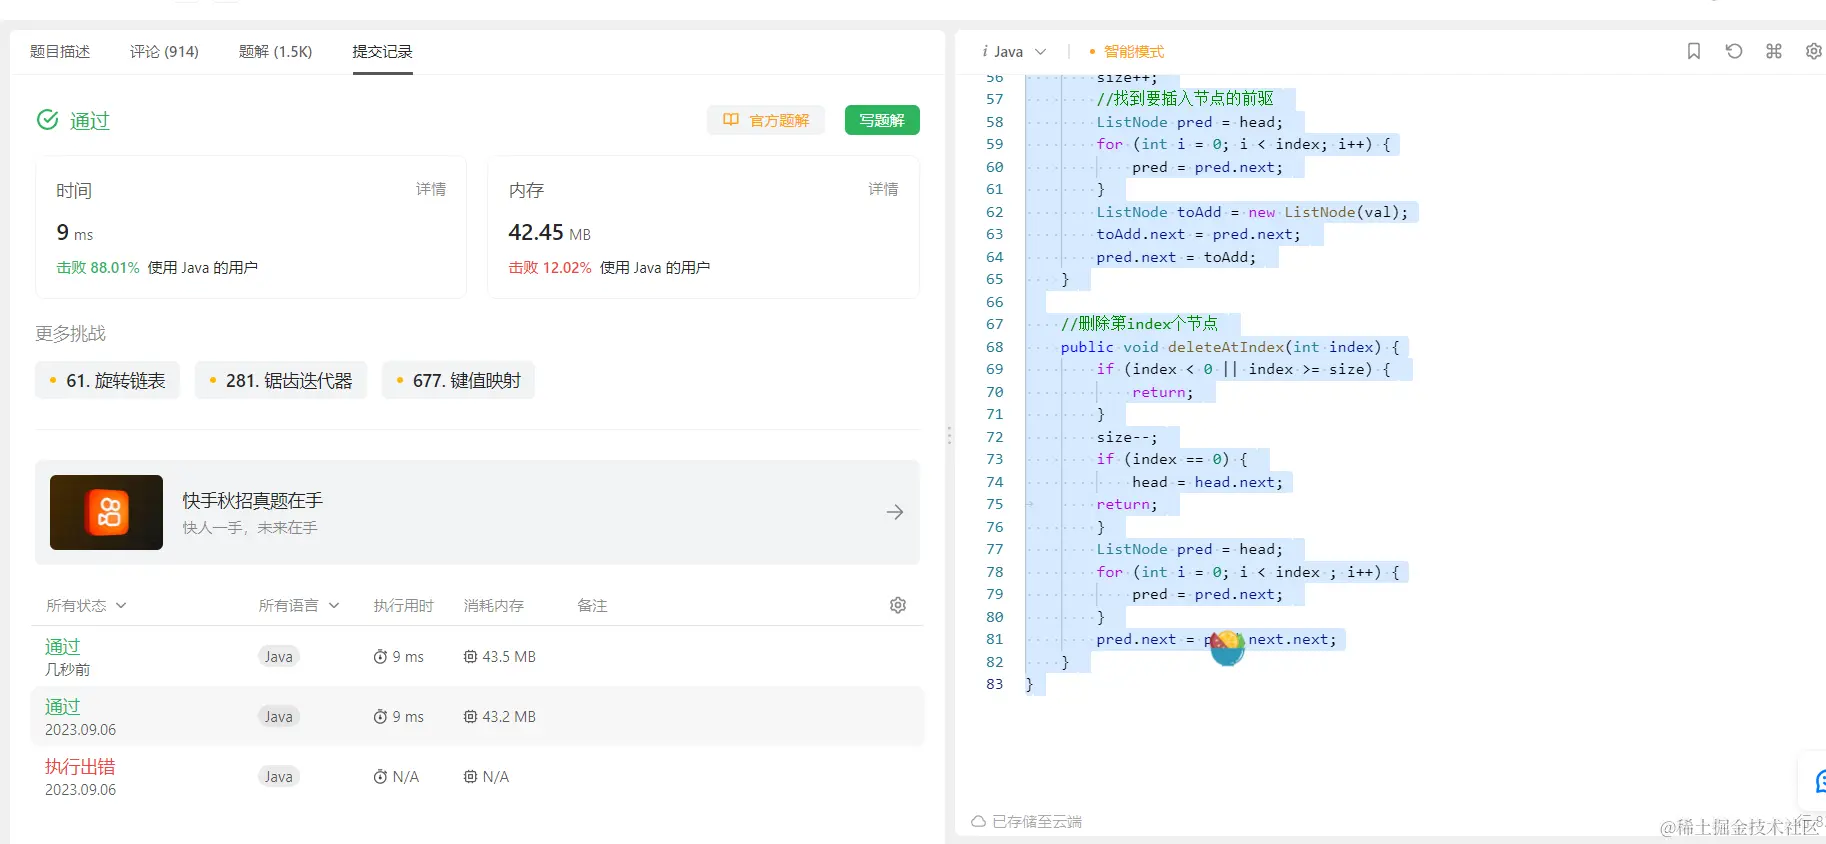Click code line number 67
The width and height of the screenshot is (1826, 844).
[994, 324]
